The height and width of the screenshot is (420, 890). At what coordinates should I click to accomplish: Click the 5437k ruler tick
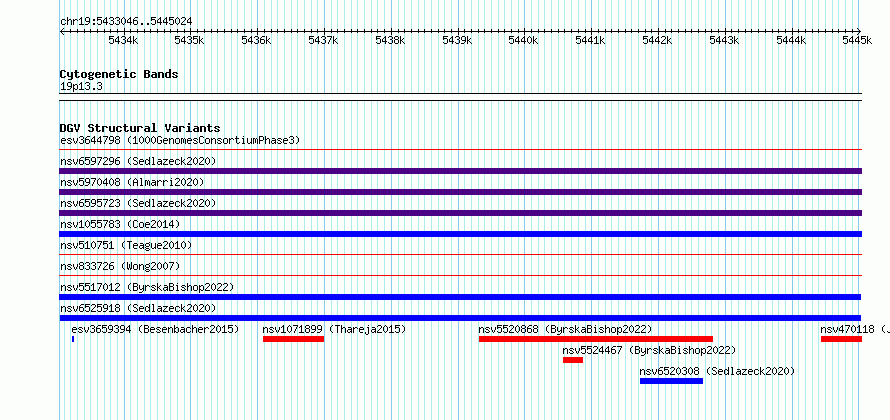[324, 40]
